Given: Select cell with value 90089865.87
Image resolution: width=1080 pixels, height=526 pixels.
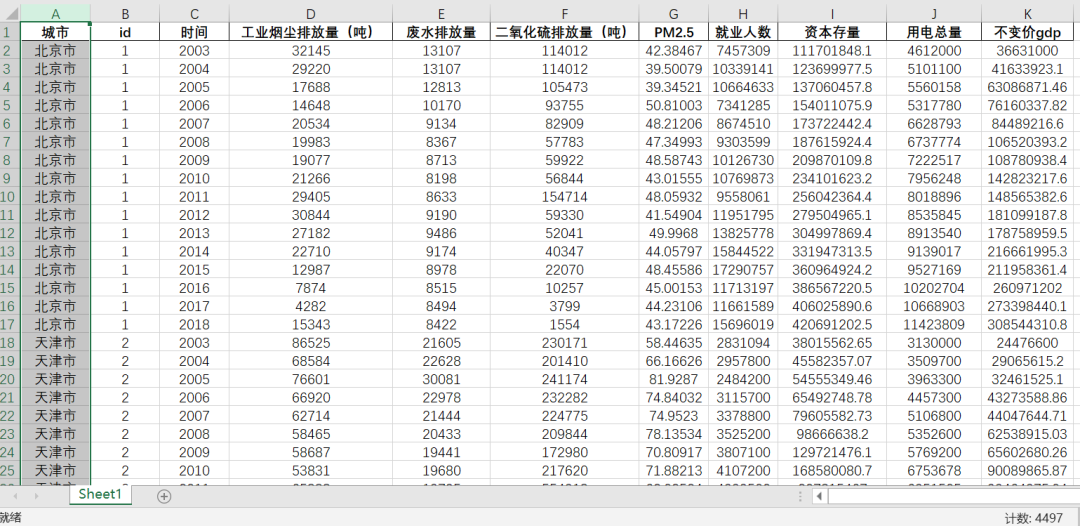Looking at the screenshot, I should click(1028, 470).
